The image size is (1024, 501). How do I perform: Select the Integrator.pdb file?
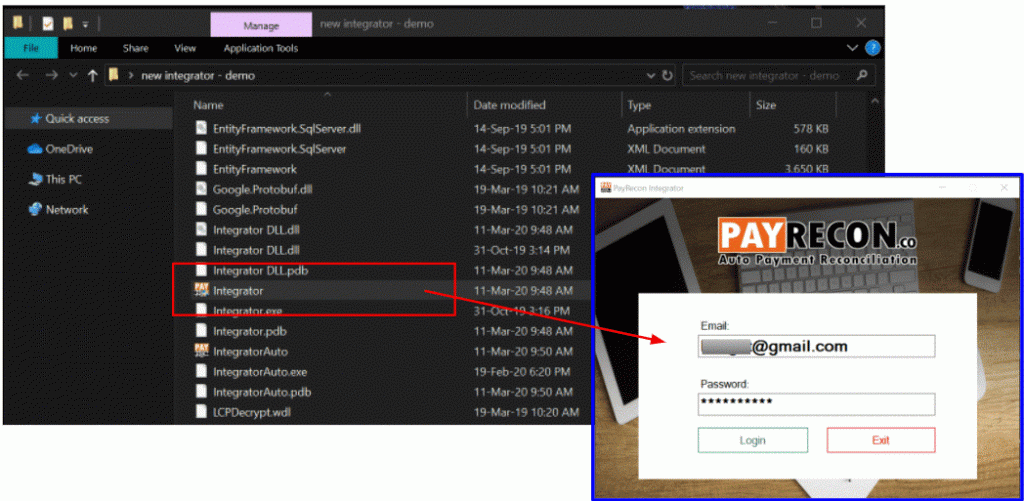(x=249, y=331)
